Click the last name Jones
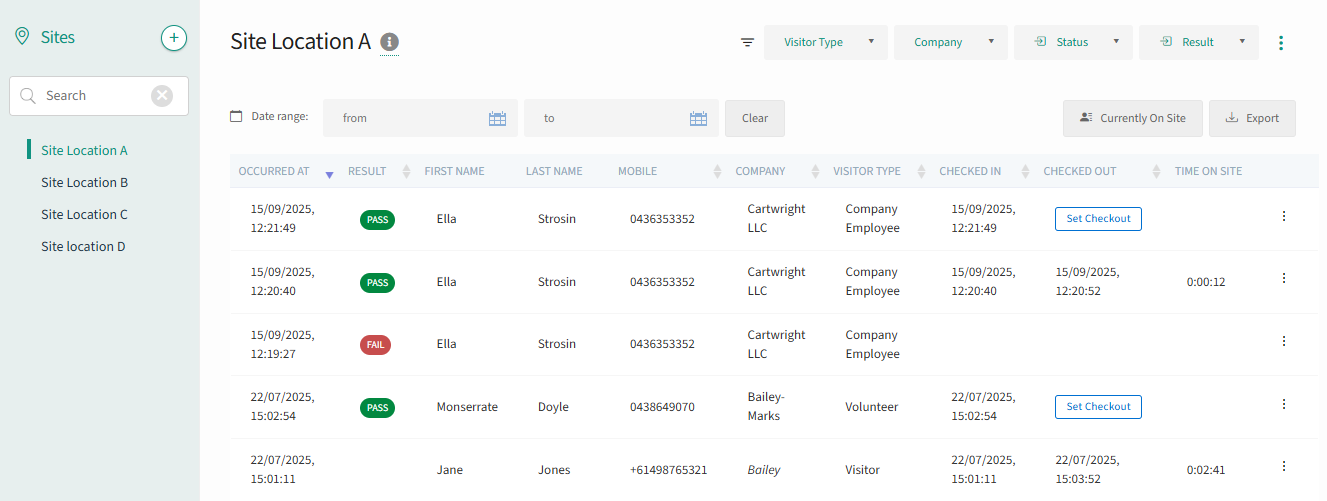This screenshot has height=501, width=1327. [x=554, y=470]
